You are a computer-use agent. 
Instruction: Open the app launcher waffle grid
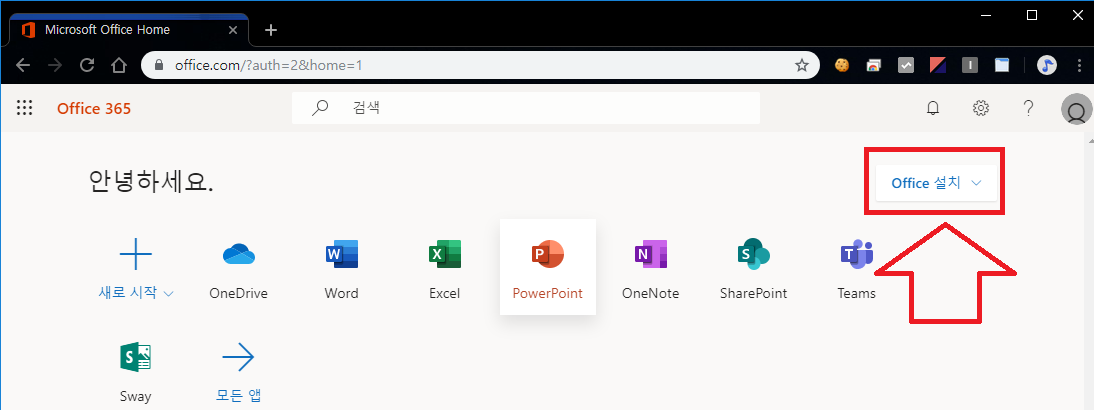25,108
